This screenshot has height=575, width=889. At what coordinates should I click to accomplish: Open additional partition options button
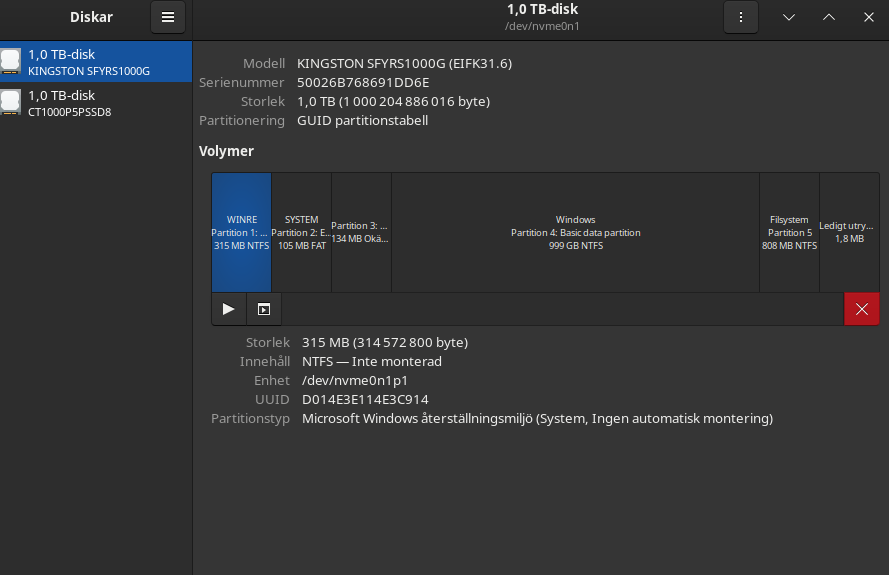click(264, 309)
